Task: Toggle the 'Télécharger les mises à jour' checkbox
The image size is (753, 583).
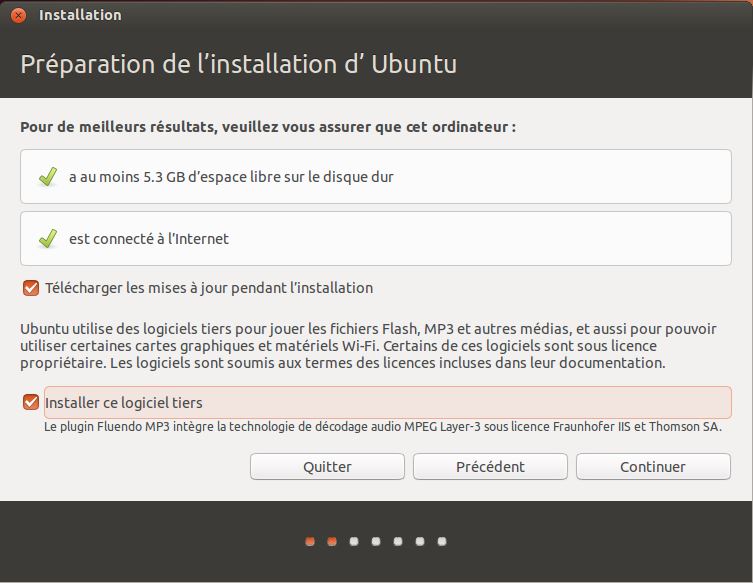Action: click(x=31, y=288)
